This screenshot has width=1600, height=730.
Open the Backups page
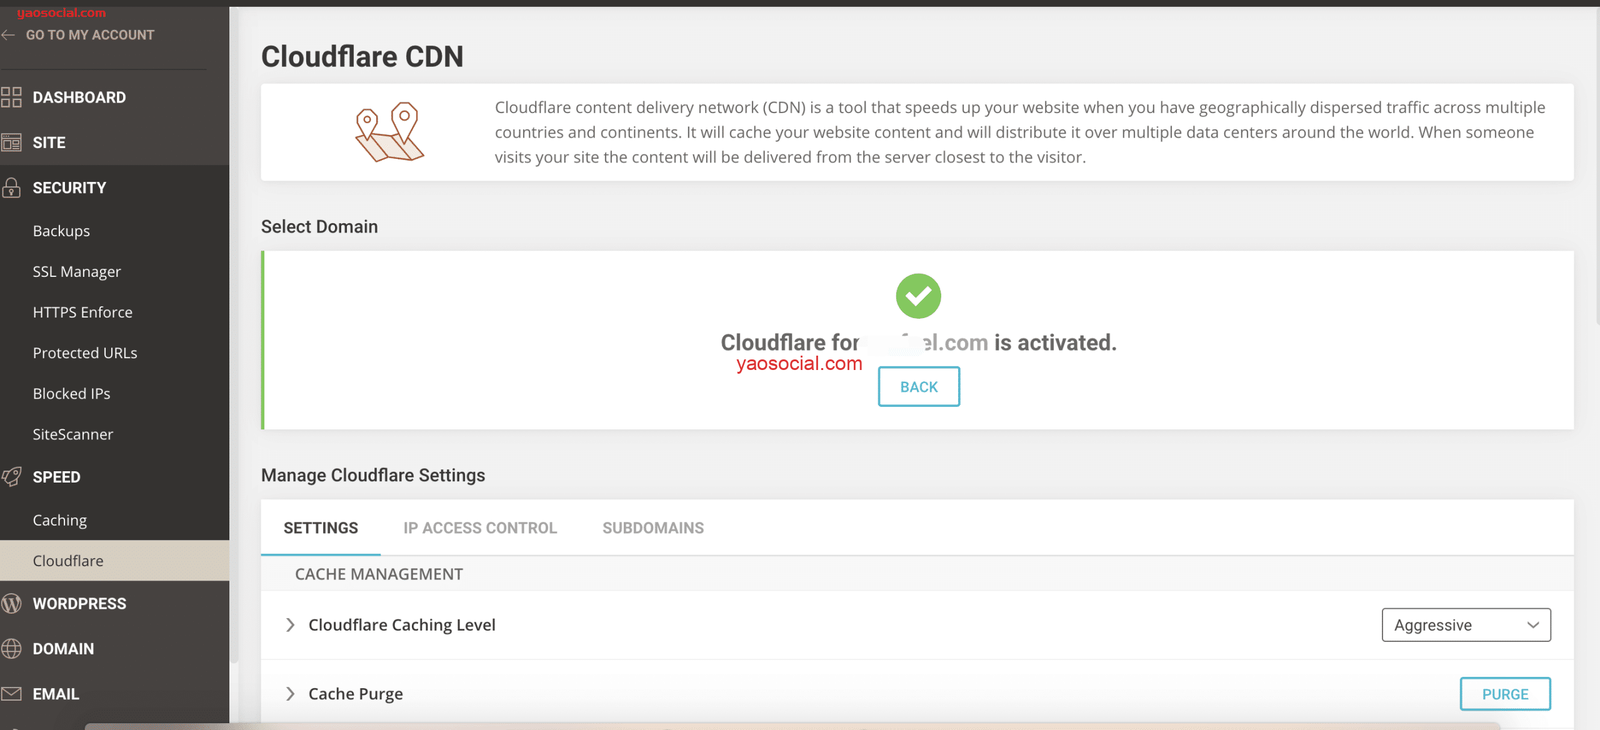(61, 231)
